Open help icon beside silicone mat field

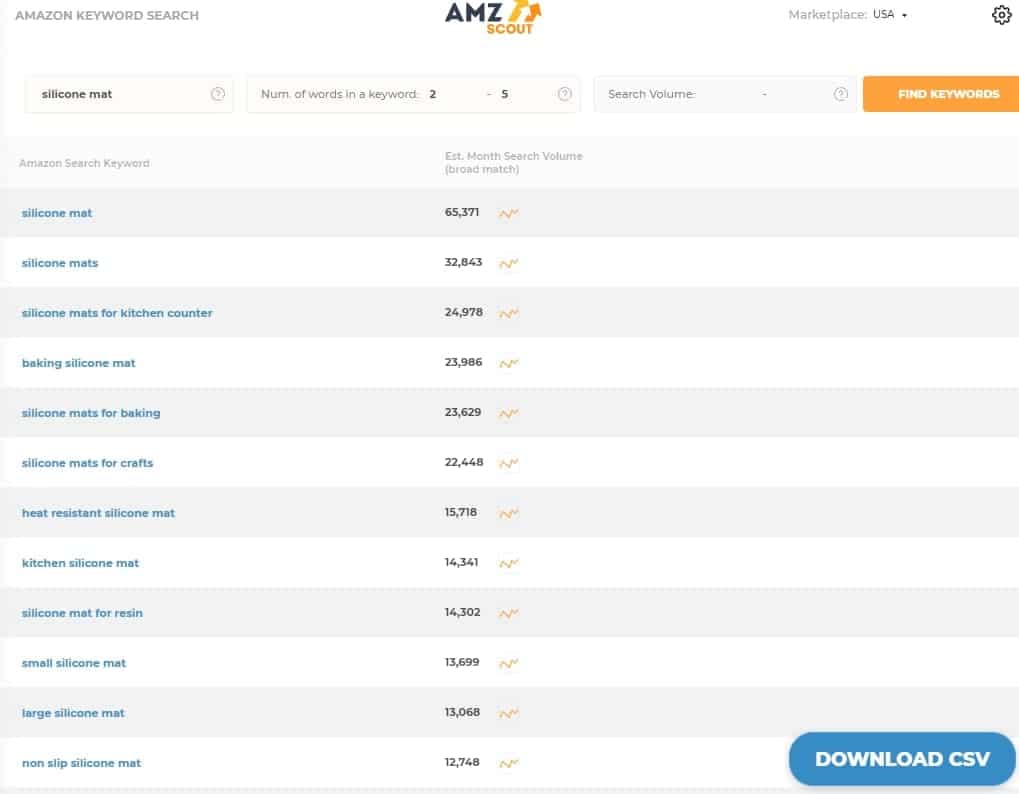[218, 94]
